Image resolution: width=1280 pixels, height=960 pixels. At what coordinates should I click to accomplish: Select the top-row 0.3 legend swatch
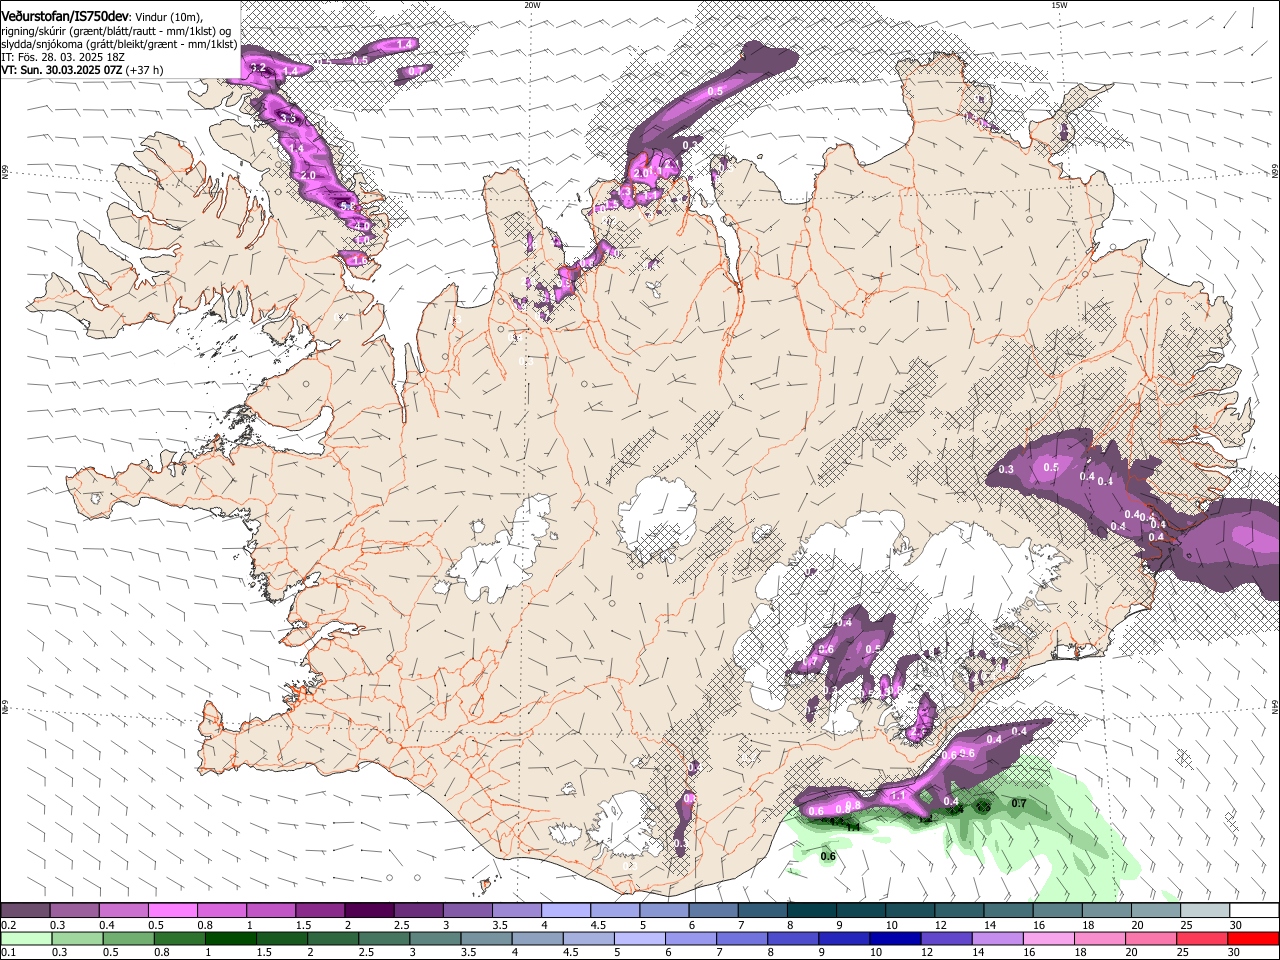(x=74, y=910)
